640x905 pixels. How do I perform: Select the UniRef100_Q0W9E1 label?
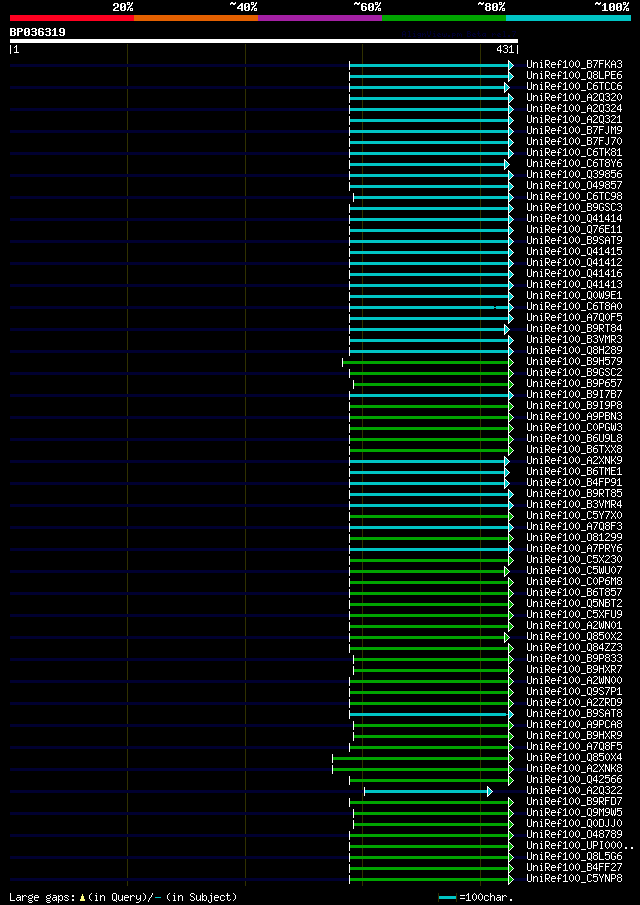(574, 295)
